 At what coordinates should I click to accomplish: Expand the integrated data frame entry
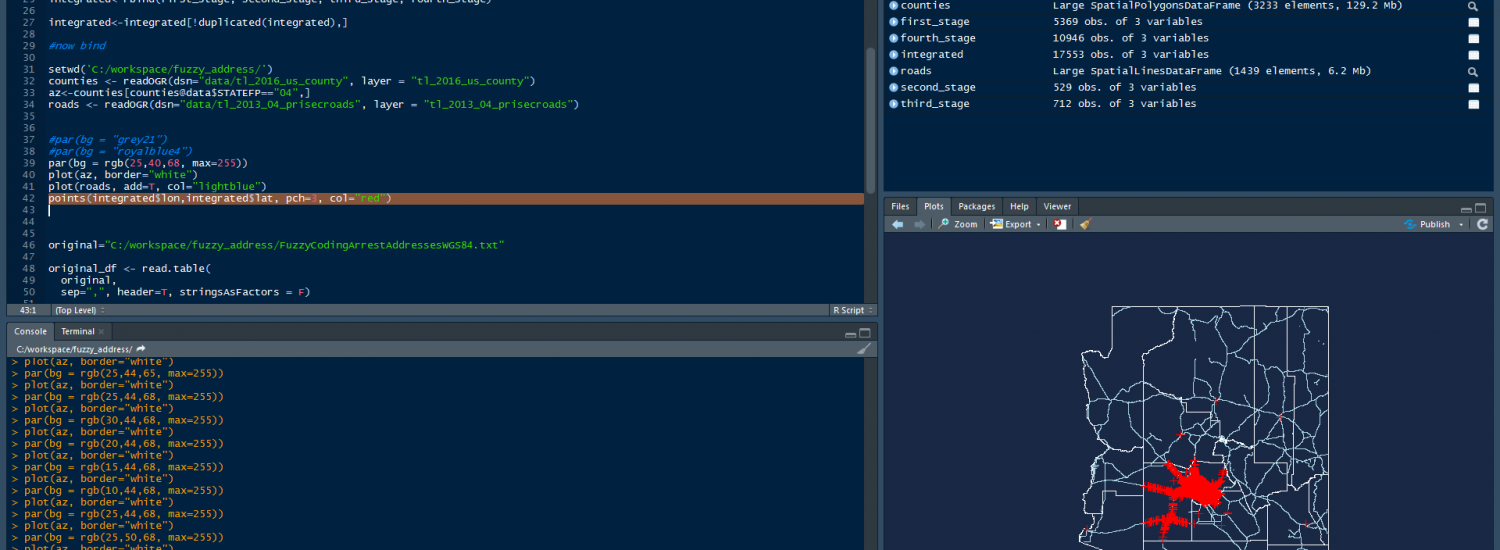click(x=893, y=54)
